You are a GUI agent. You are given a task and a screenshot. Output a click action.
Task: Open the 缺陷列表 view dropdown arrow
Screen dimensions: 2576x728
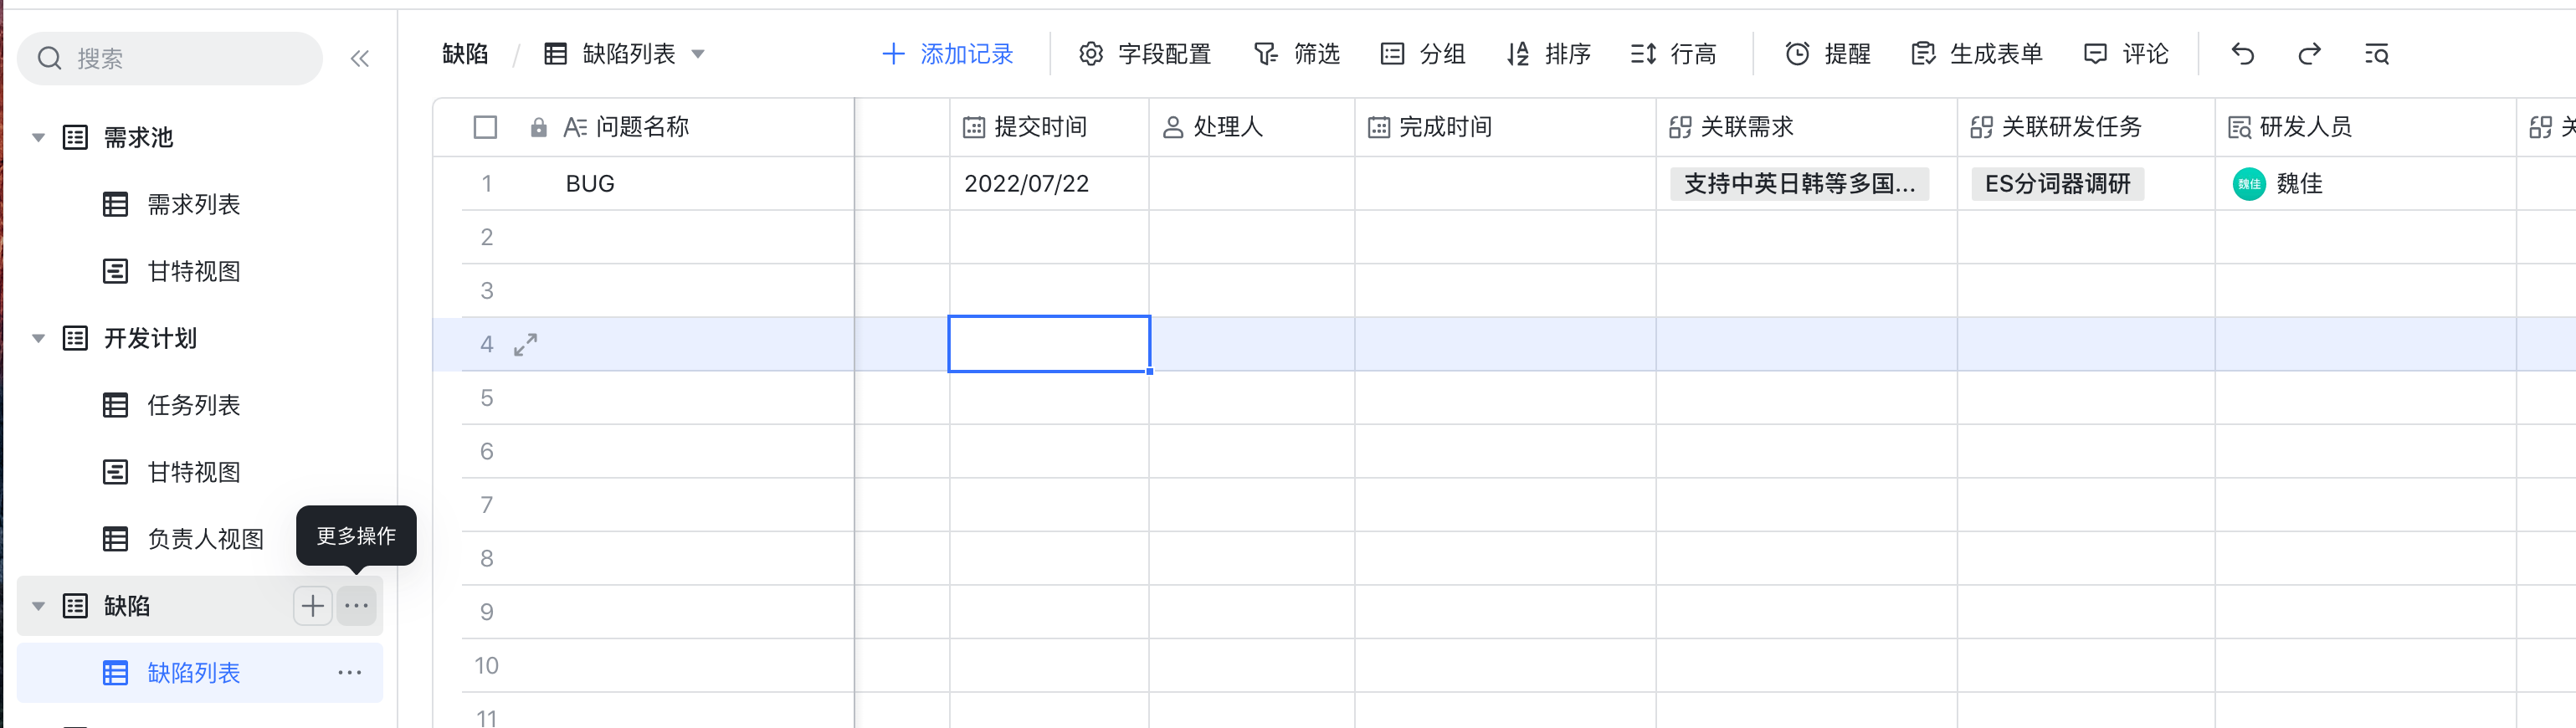pyautogui.click(x=698, y=54)
